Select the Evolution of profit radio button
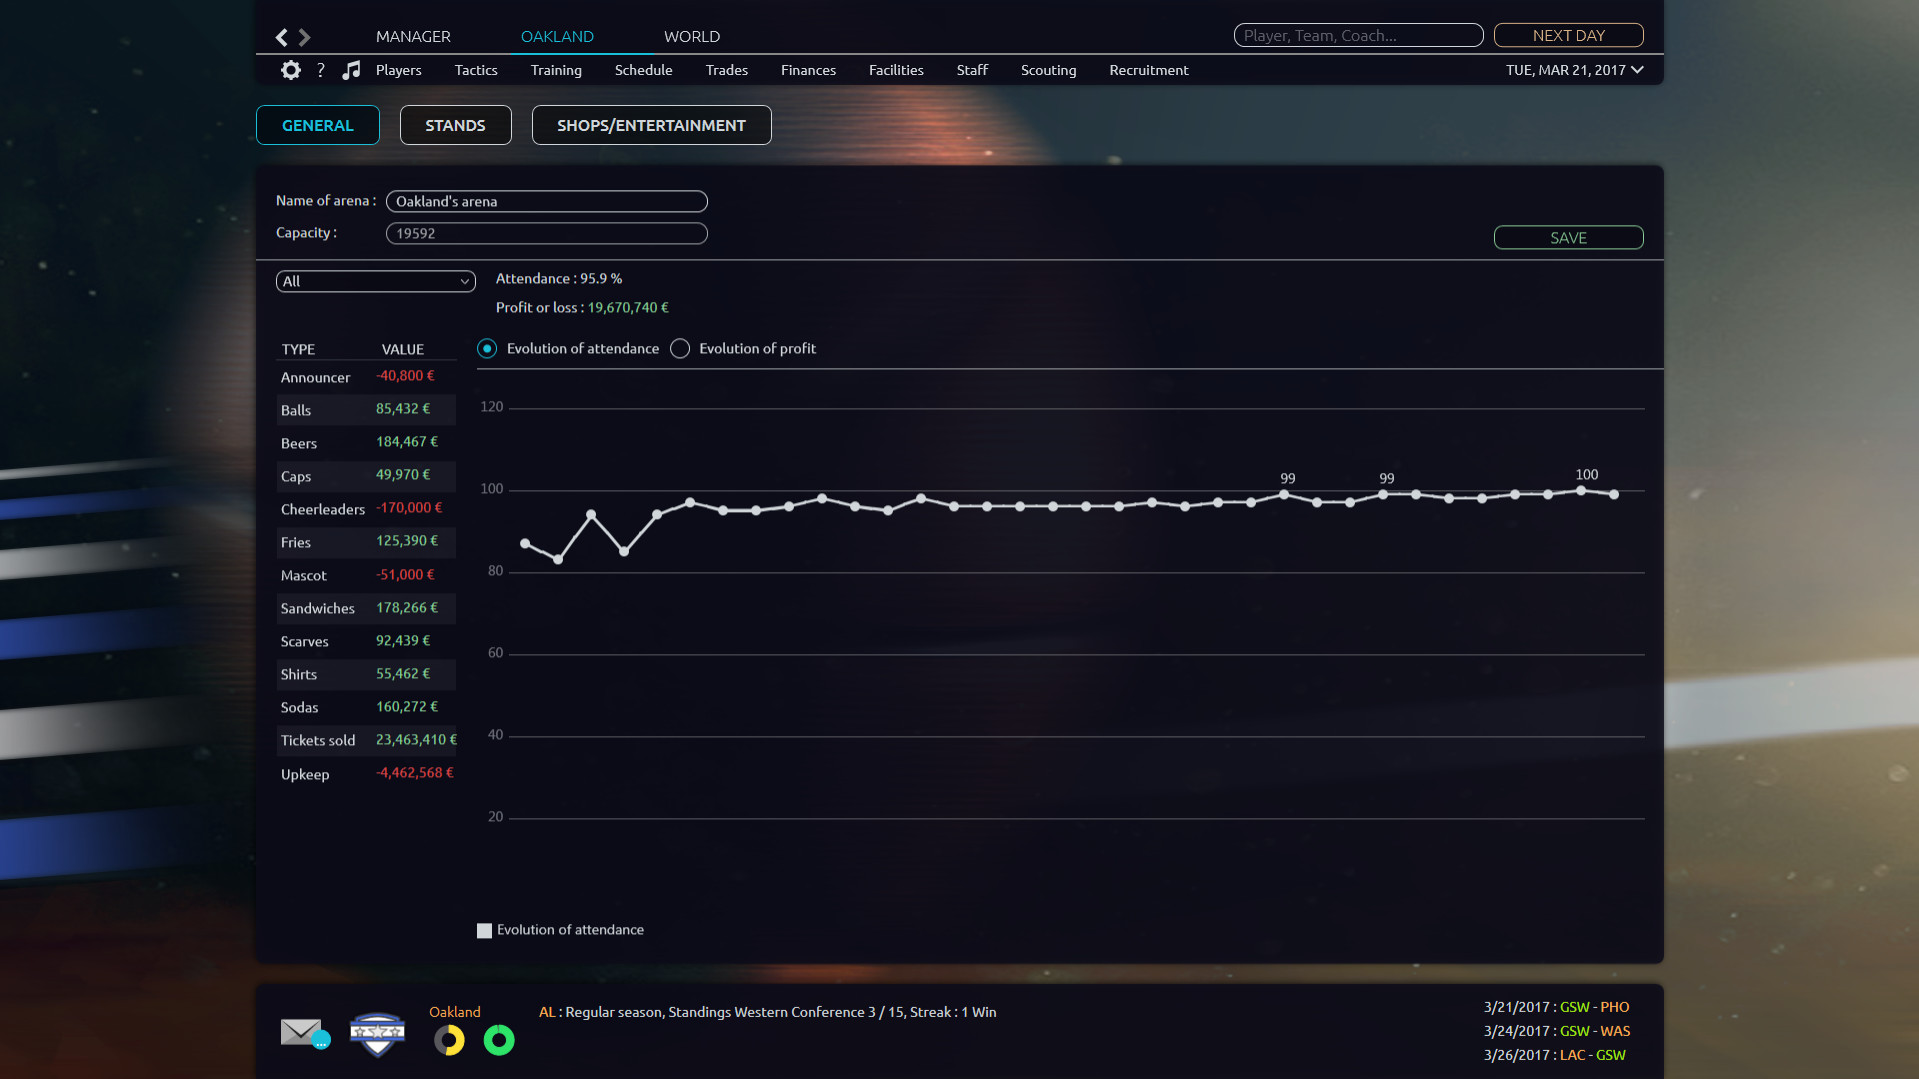 [680, 348]
